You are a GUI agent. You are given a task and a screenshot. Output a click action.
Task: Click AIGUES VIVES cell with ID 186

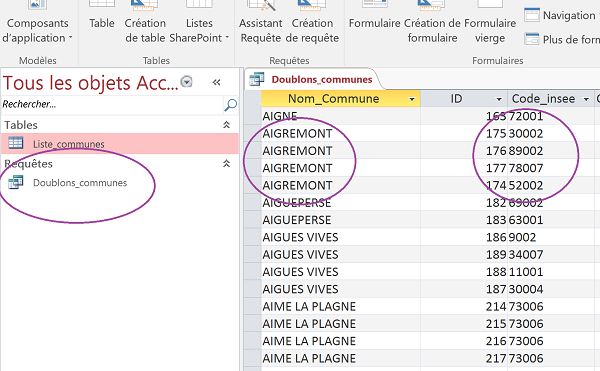click(341, 237)
